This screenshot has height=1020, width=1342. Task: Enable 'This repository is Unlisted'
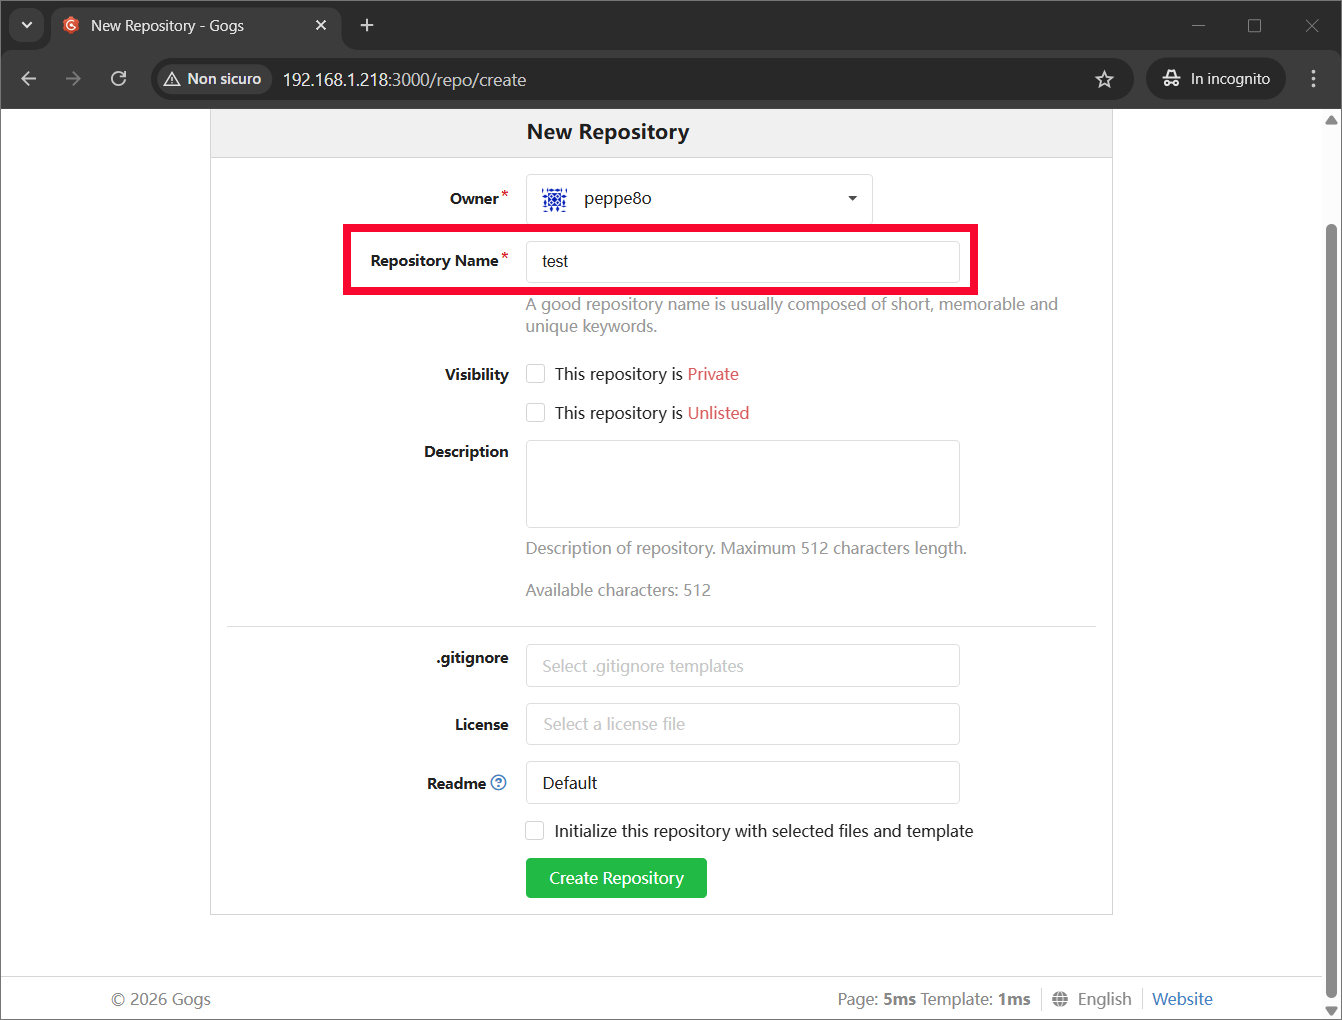tap(535, 412)
